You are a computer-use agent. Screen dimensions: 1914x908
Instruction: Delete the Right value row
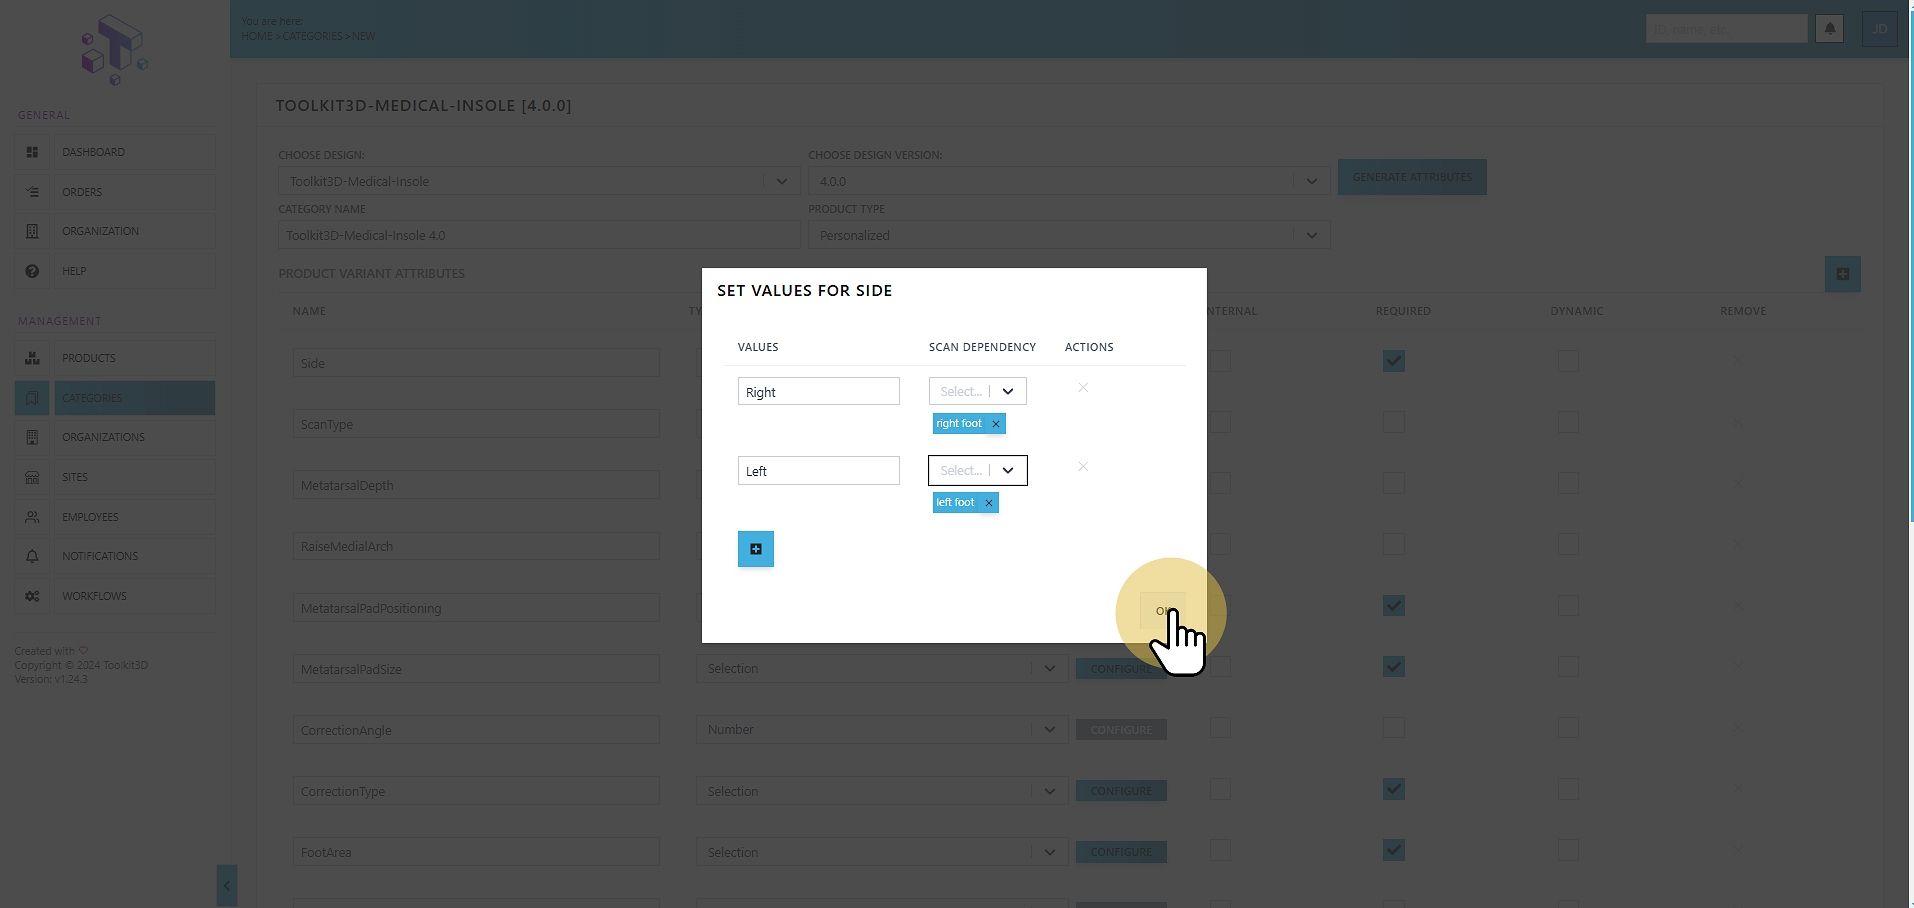1083,388
